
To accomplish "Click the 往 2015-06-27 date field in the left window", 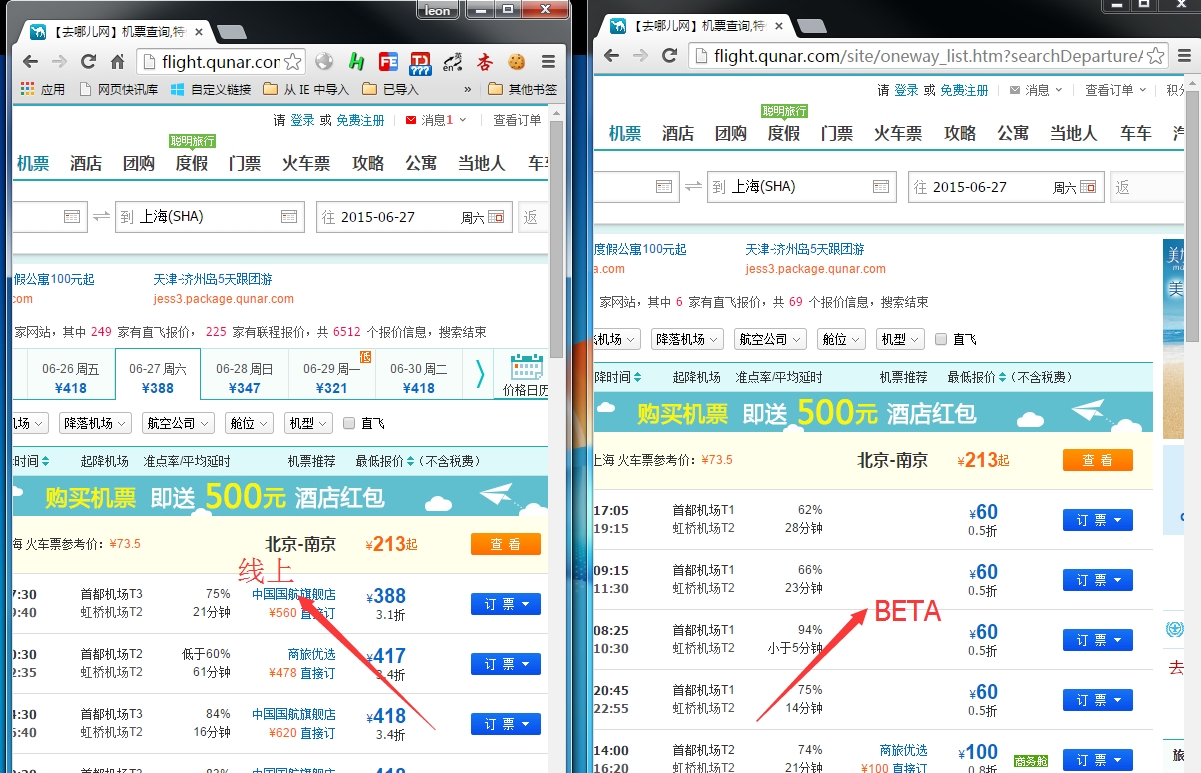I will (x=414, y=217).
